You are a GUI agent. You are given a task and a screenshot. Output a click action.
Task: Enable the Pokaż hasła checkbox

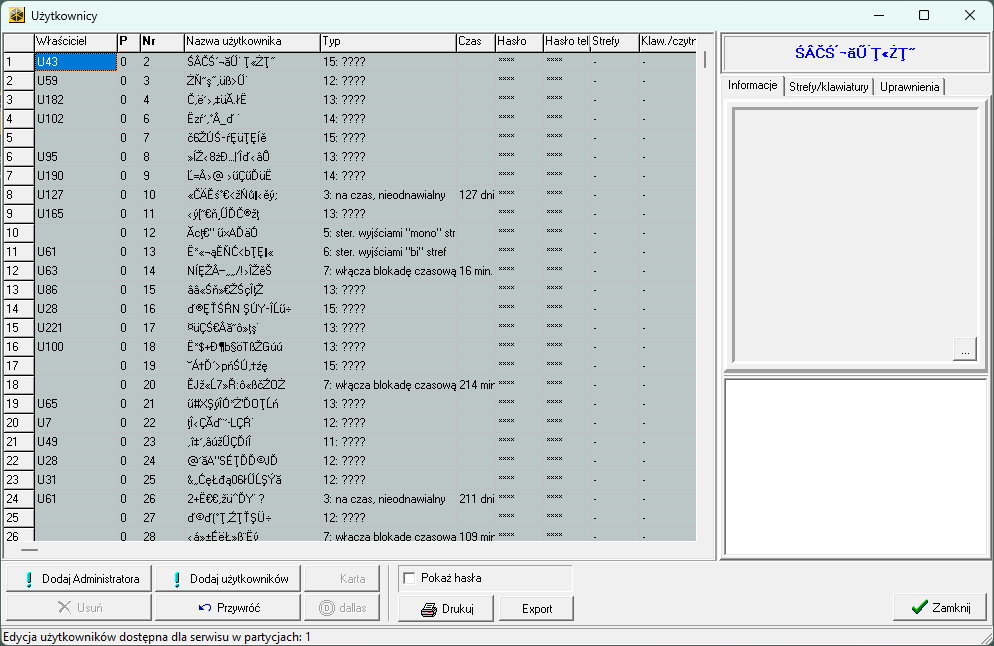click(409, 578)
